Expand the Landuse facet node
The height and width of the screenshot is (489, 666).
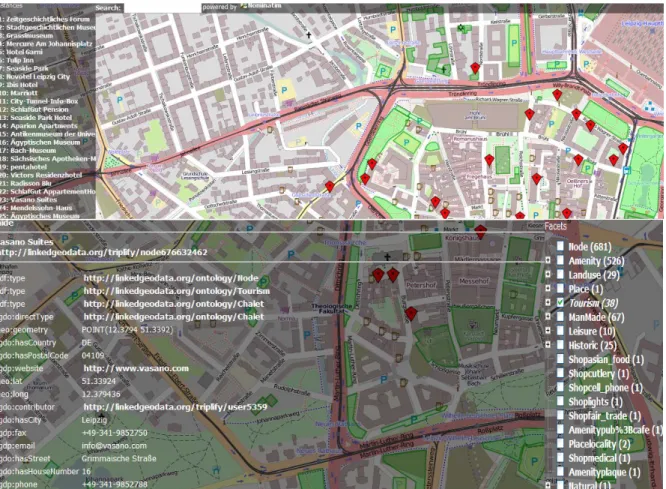coord(548,274)
